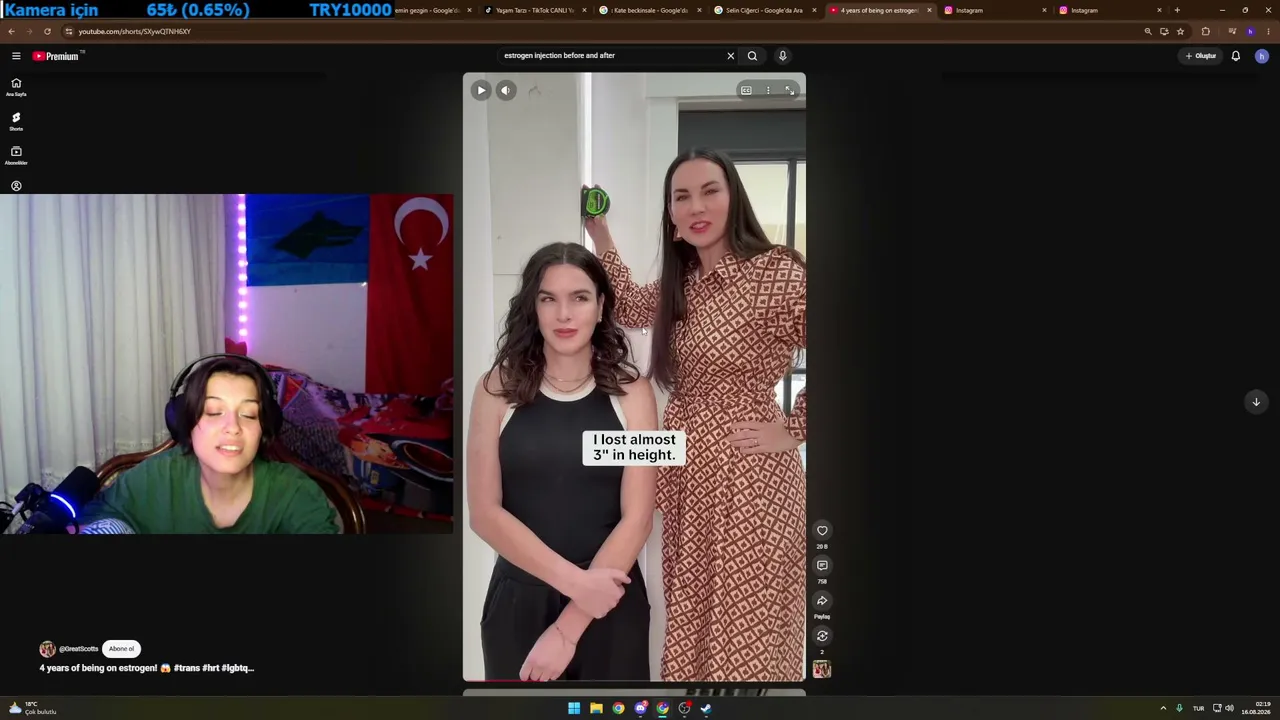Seek using the Short's red progress bar
This screenshot has height=720, width=1280.
634,681
